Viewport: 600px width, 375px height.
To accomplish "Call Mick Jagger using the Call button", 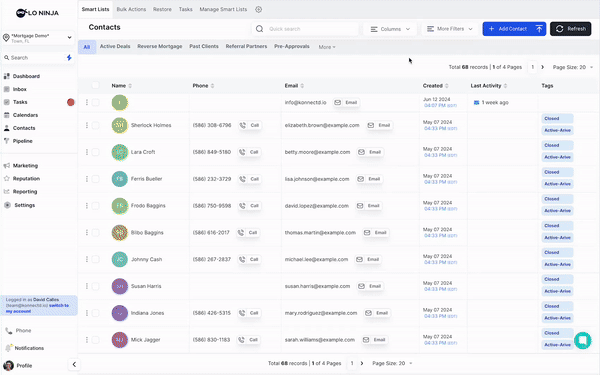I will 249,340.
